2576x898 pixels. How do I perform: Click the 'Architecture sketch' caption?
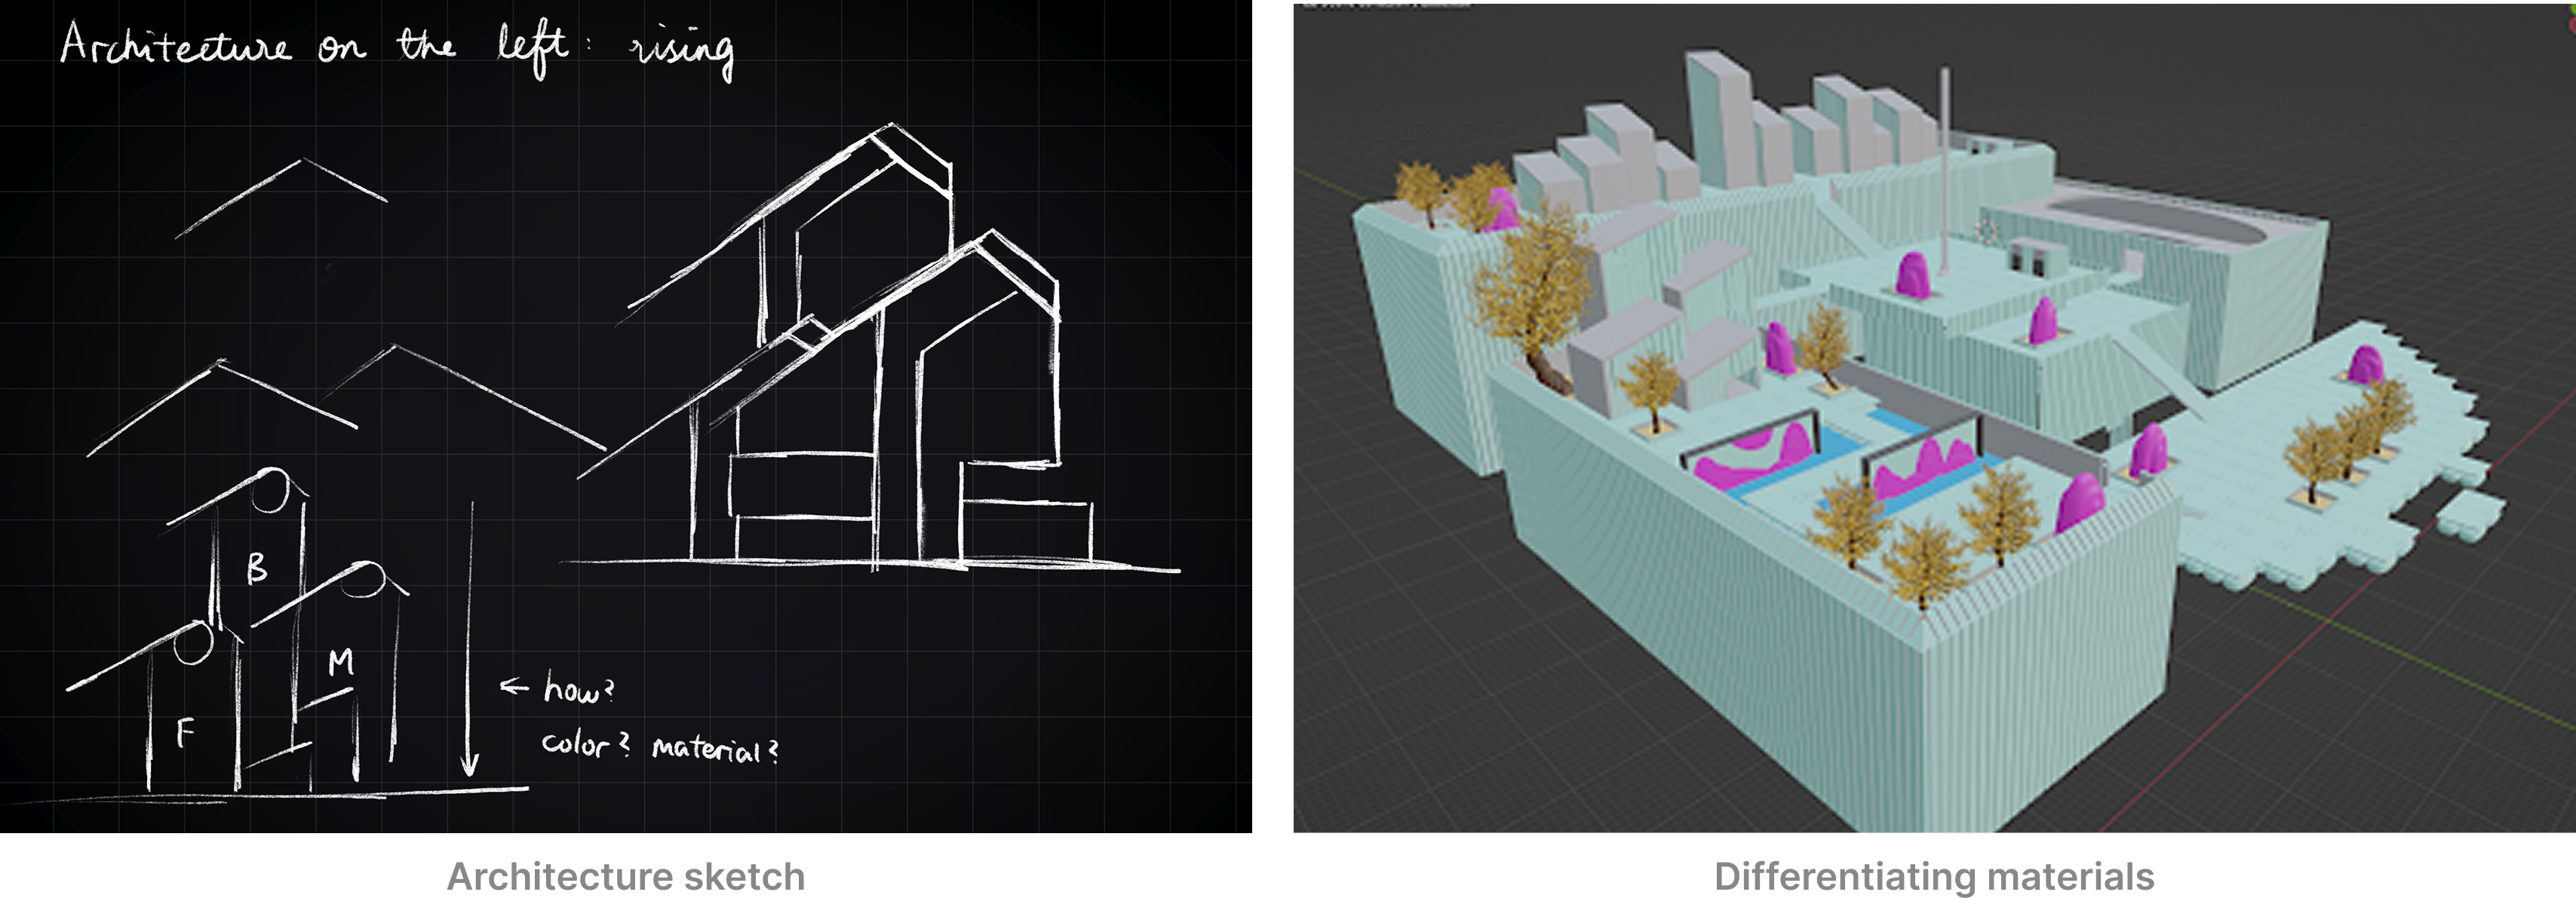[625, 876]
